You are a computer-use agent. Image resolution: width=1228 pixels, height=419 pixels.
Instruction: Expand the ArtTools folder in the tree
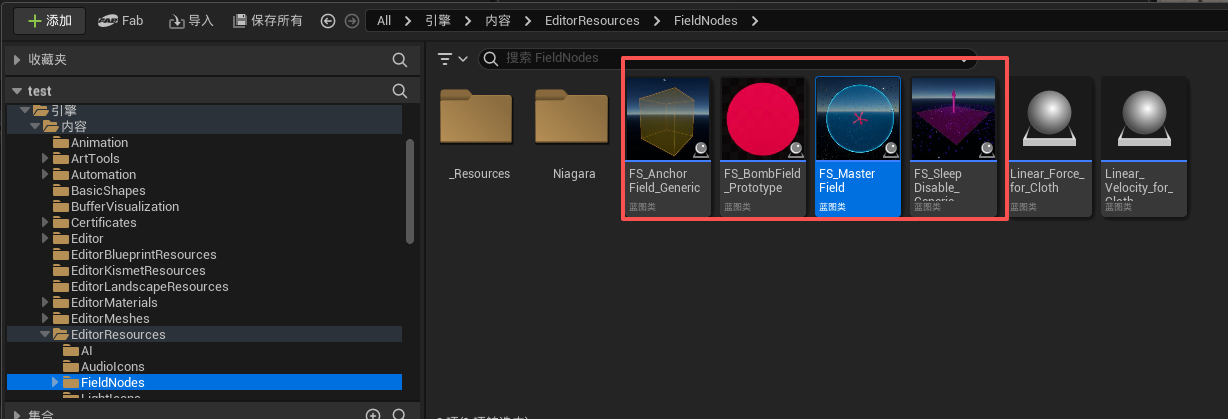click(x=46, y=159)
